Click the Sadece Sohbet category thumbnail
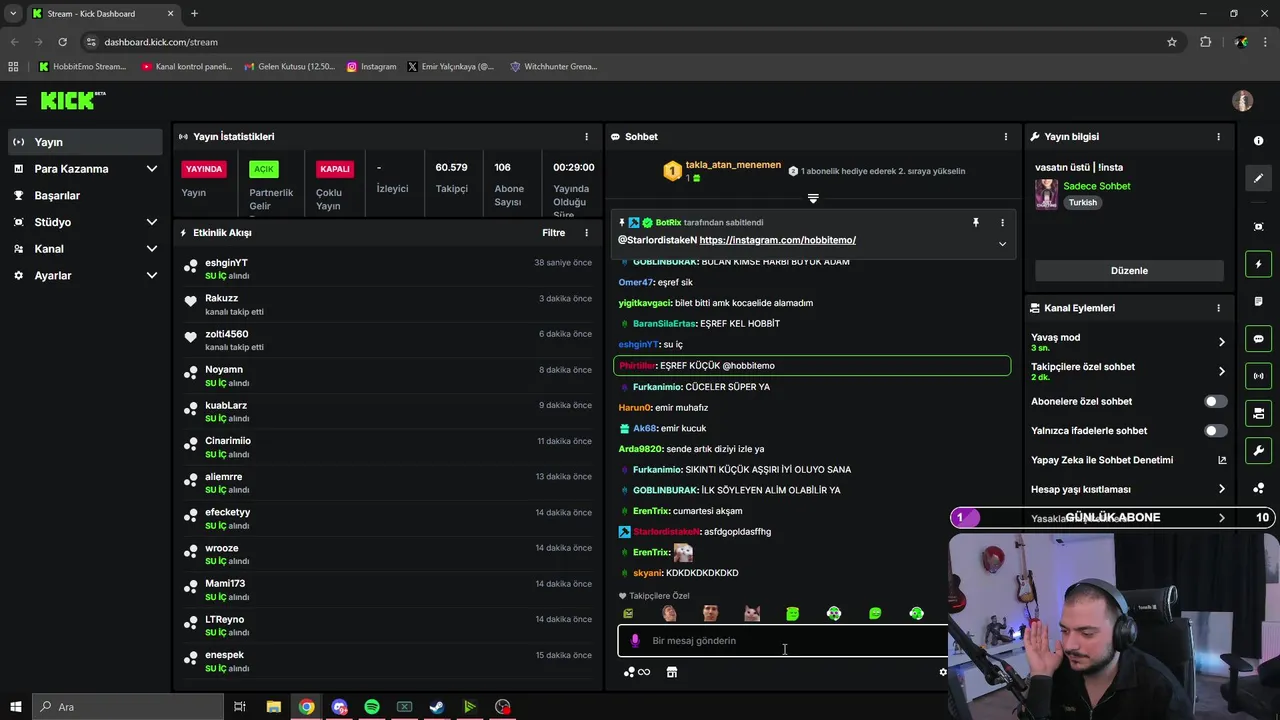The height and width of the screenshot is (720, 1280). tap(1046, 194)
